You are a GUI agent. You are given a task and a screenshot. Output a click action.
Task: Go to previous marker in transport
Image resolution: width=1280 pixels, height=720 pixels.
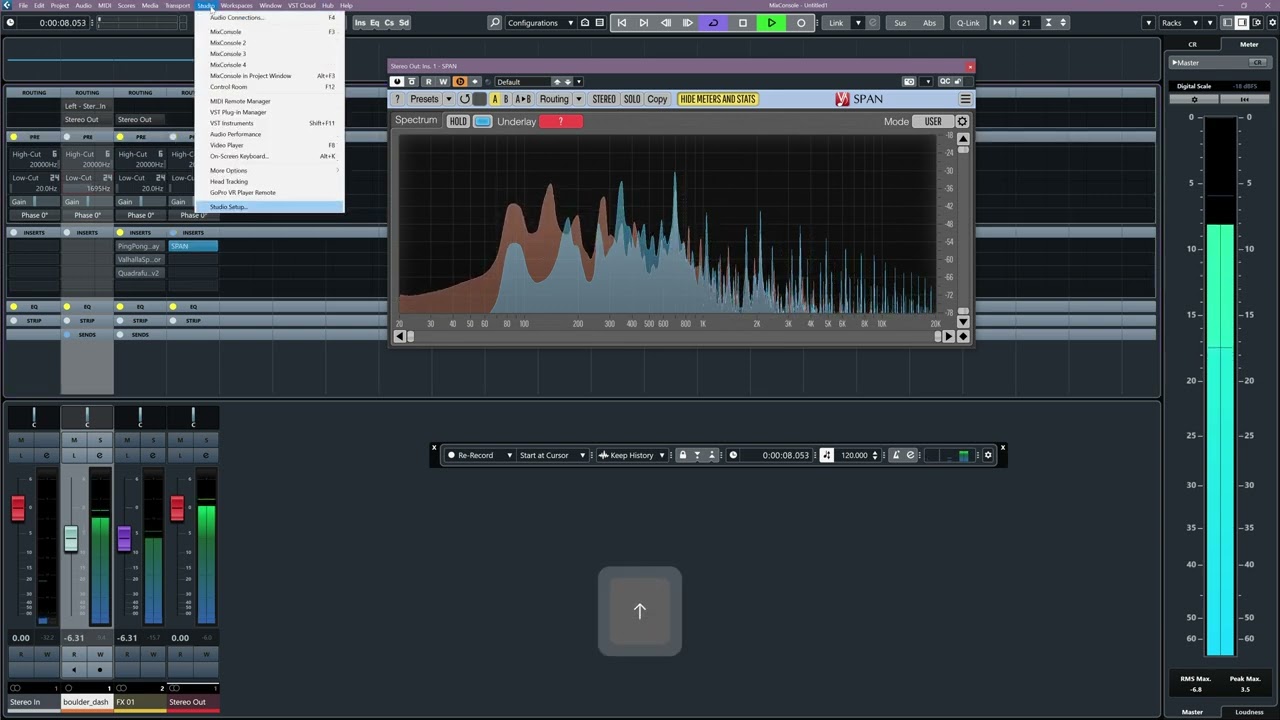tap(621, 22)
